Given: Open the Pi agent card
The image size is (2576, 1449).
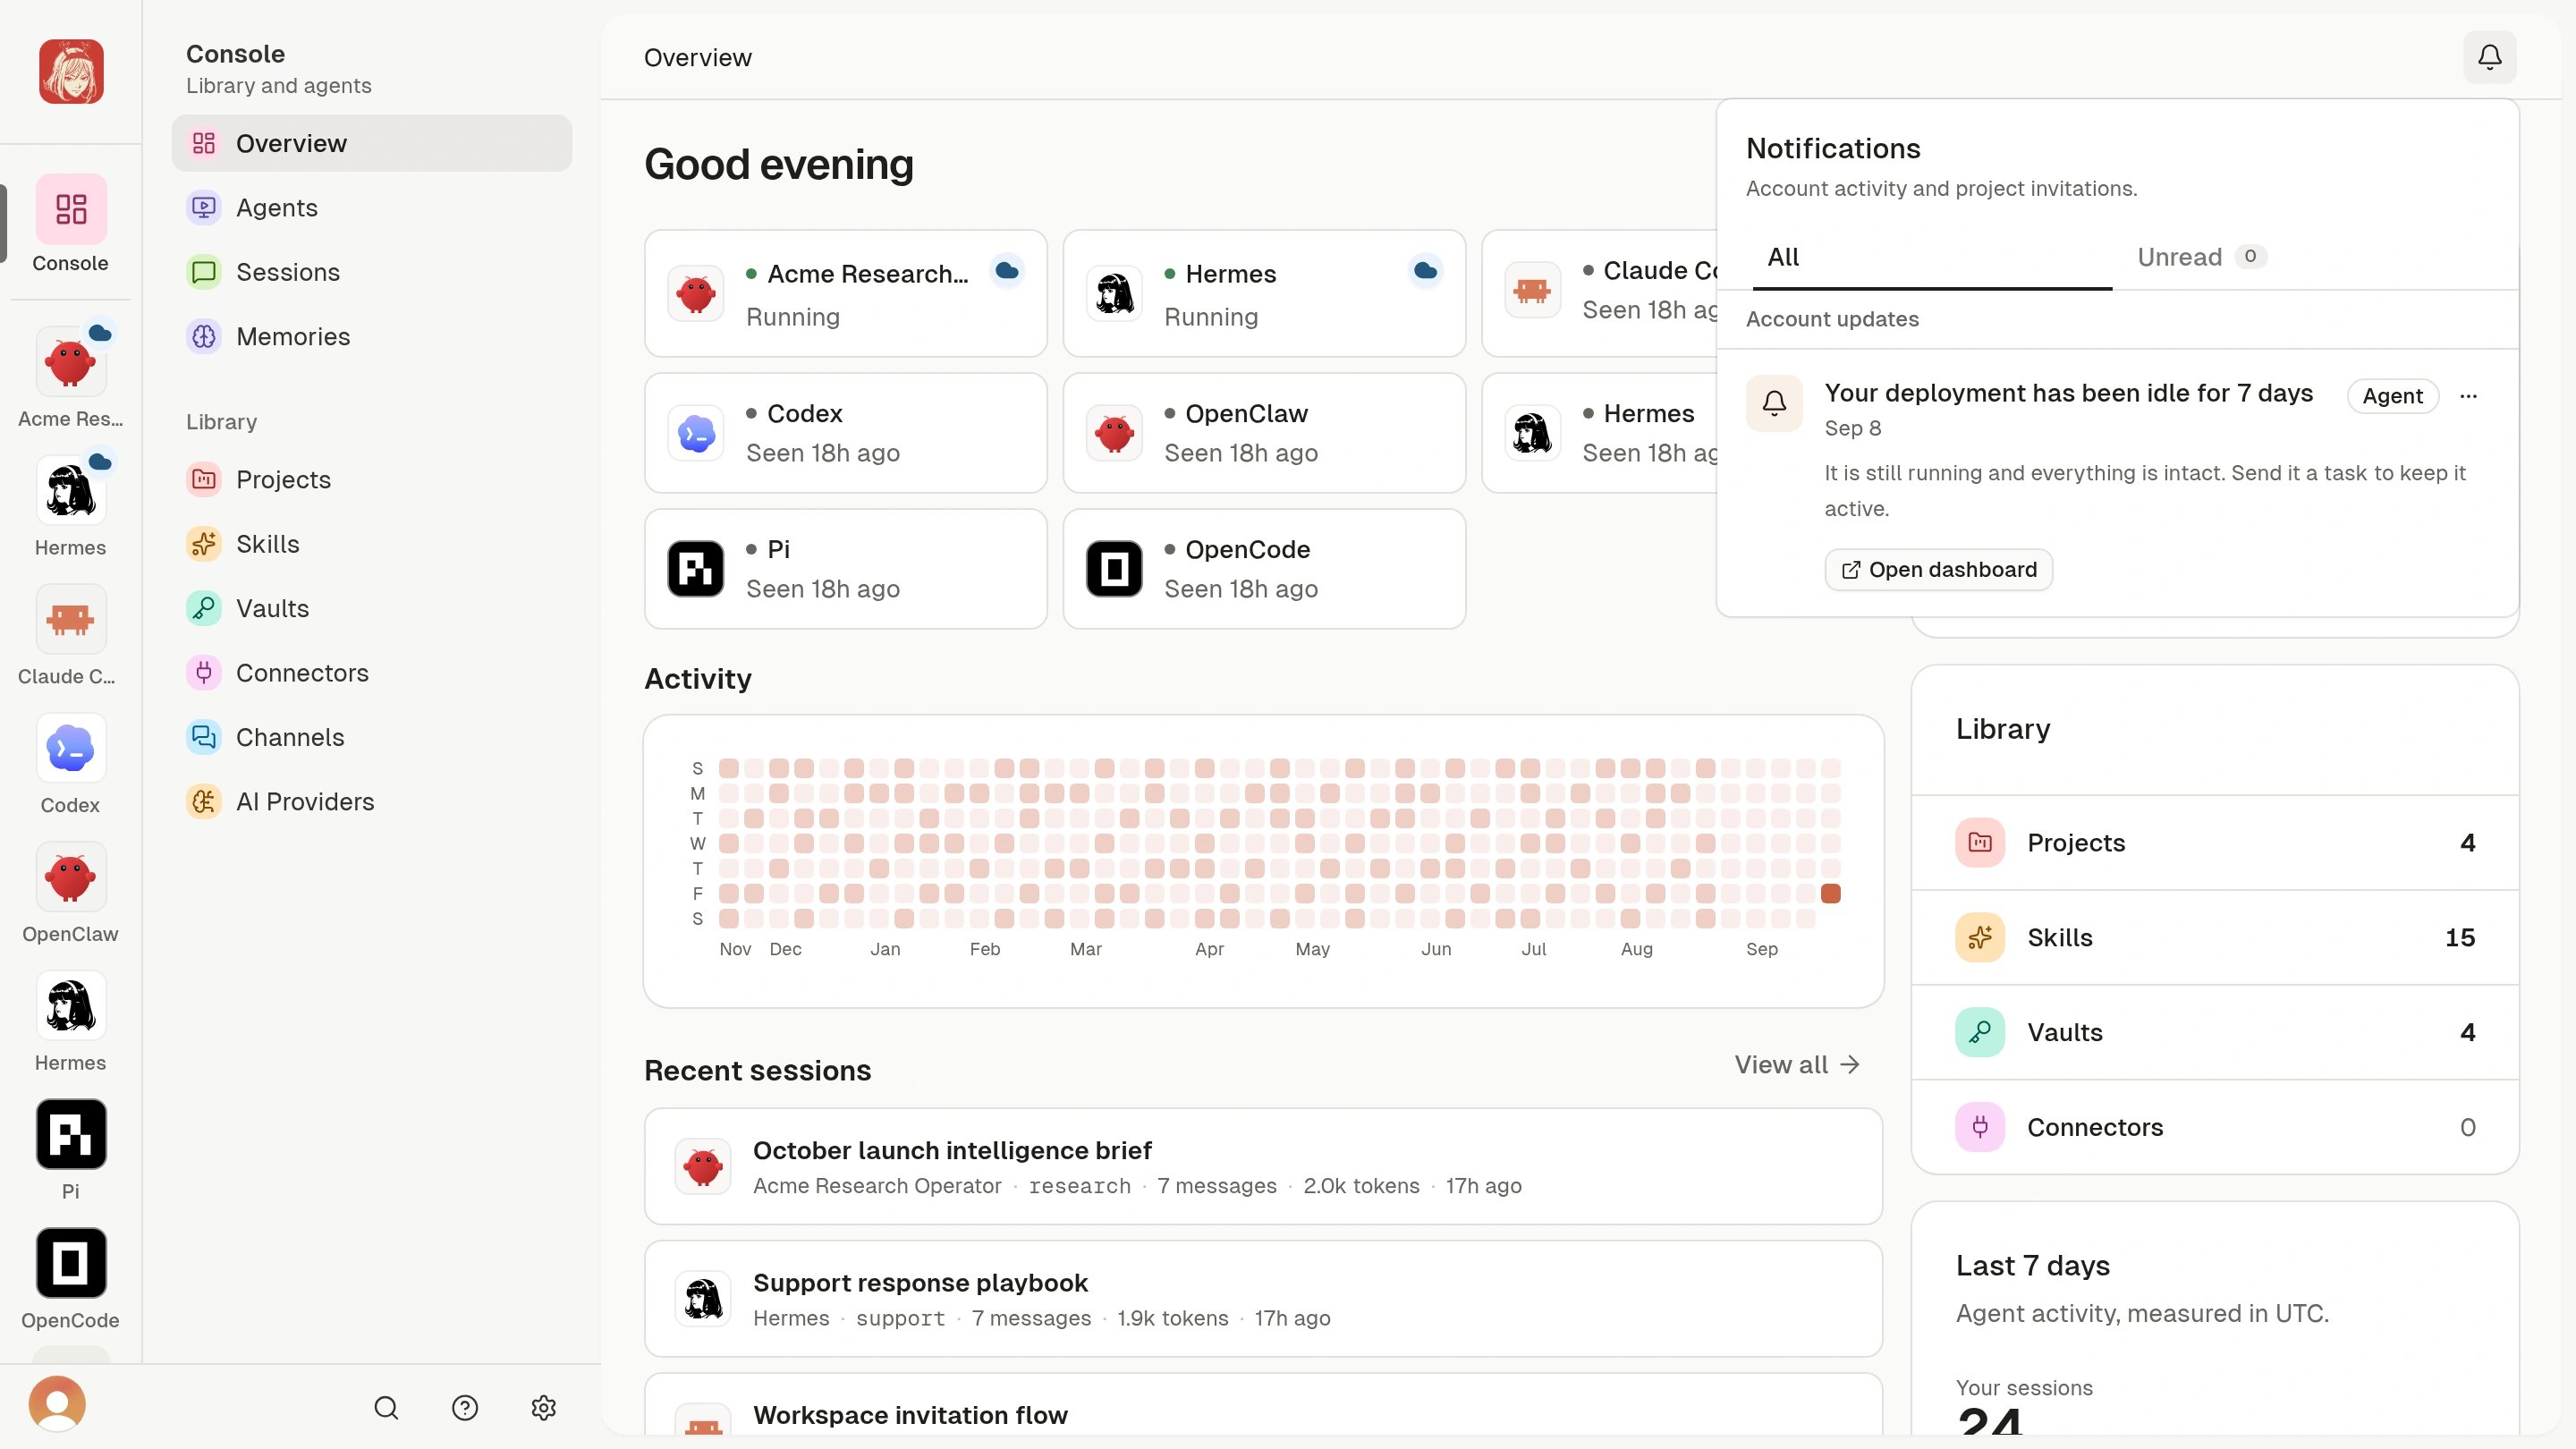Looking at the screenshot, I should (845, 569).
